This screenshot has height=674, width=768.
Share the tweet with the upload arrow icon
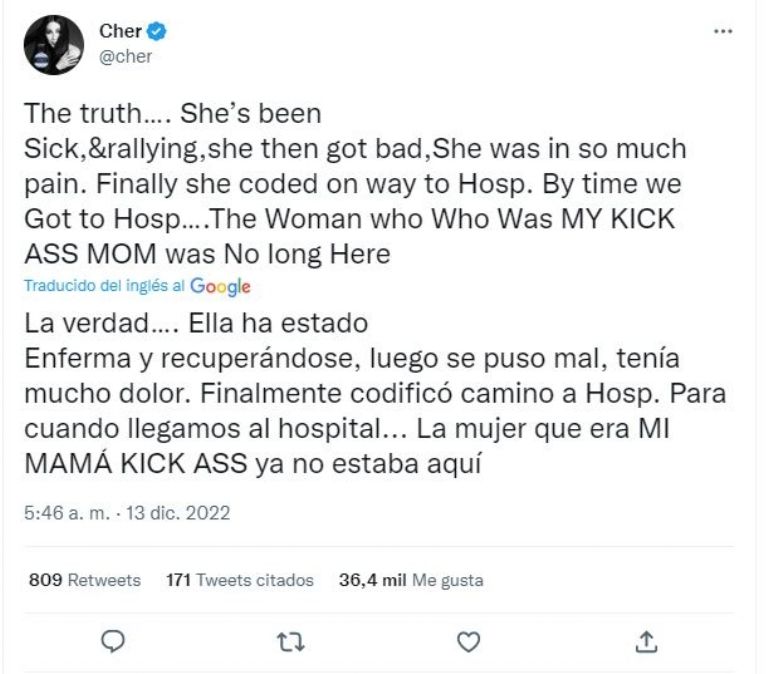click(x=645, y=641)
